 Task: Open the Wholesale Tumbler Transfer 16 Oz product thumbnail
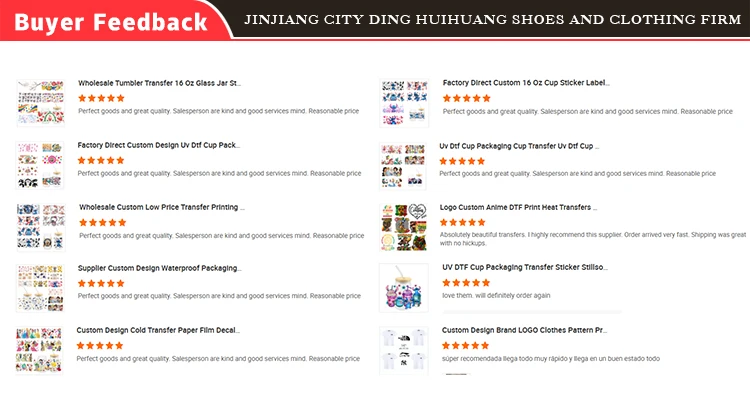(41, 103)
